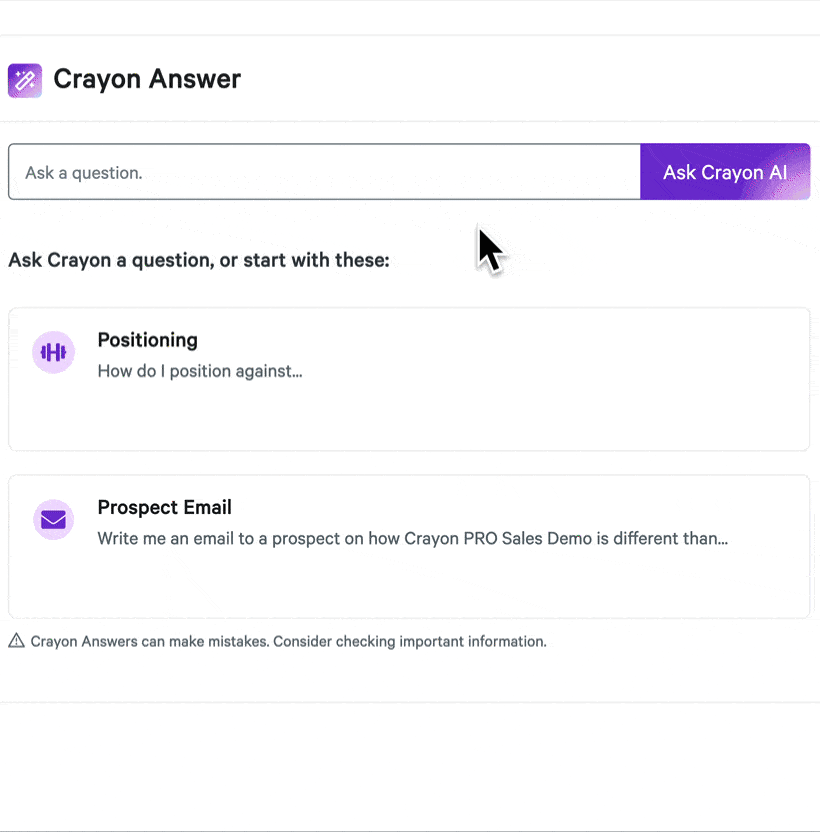Screen dimensions: 820x832
Task: Select the Prospect Email suggestion title
Action: click(x=164, y=507)
